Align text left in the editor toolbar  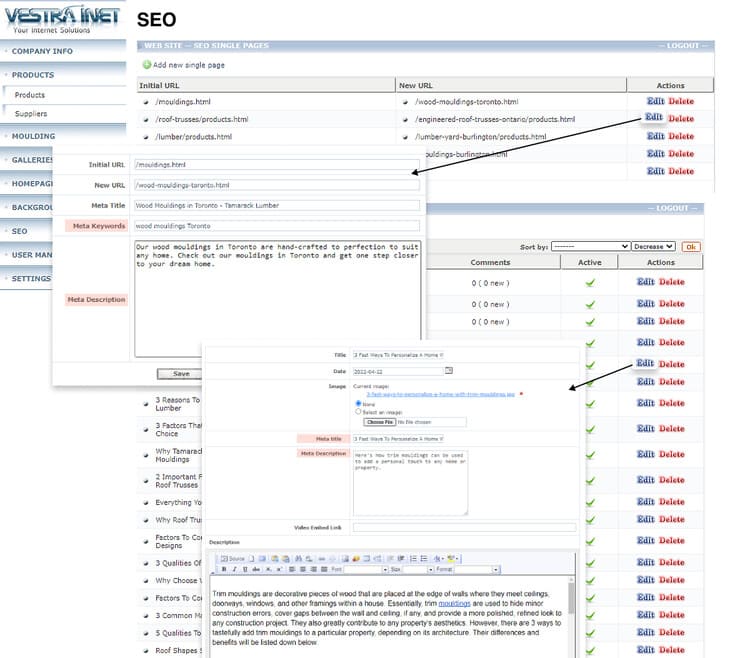pyautogui.click(x=291, y=569)
